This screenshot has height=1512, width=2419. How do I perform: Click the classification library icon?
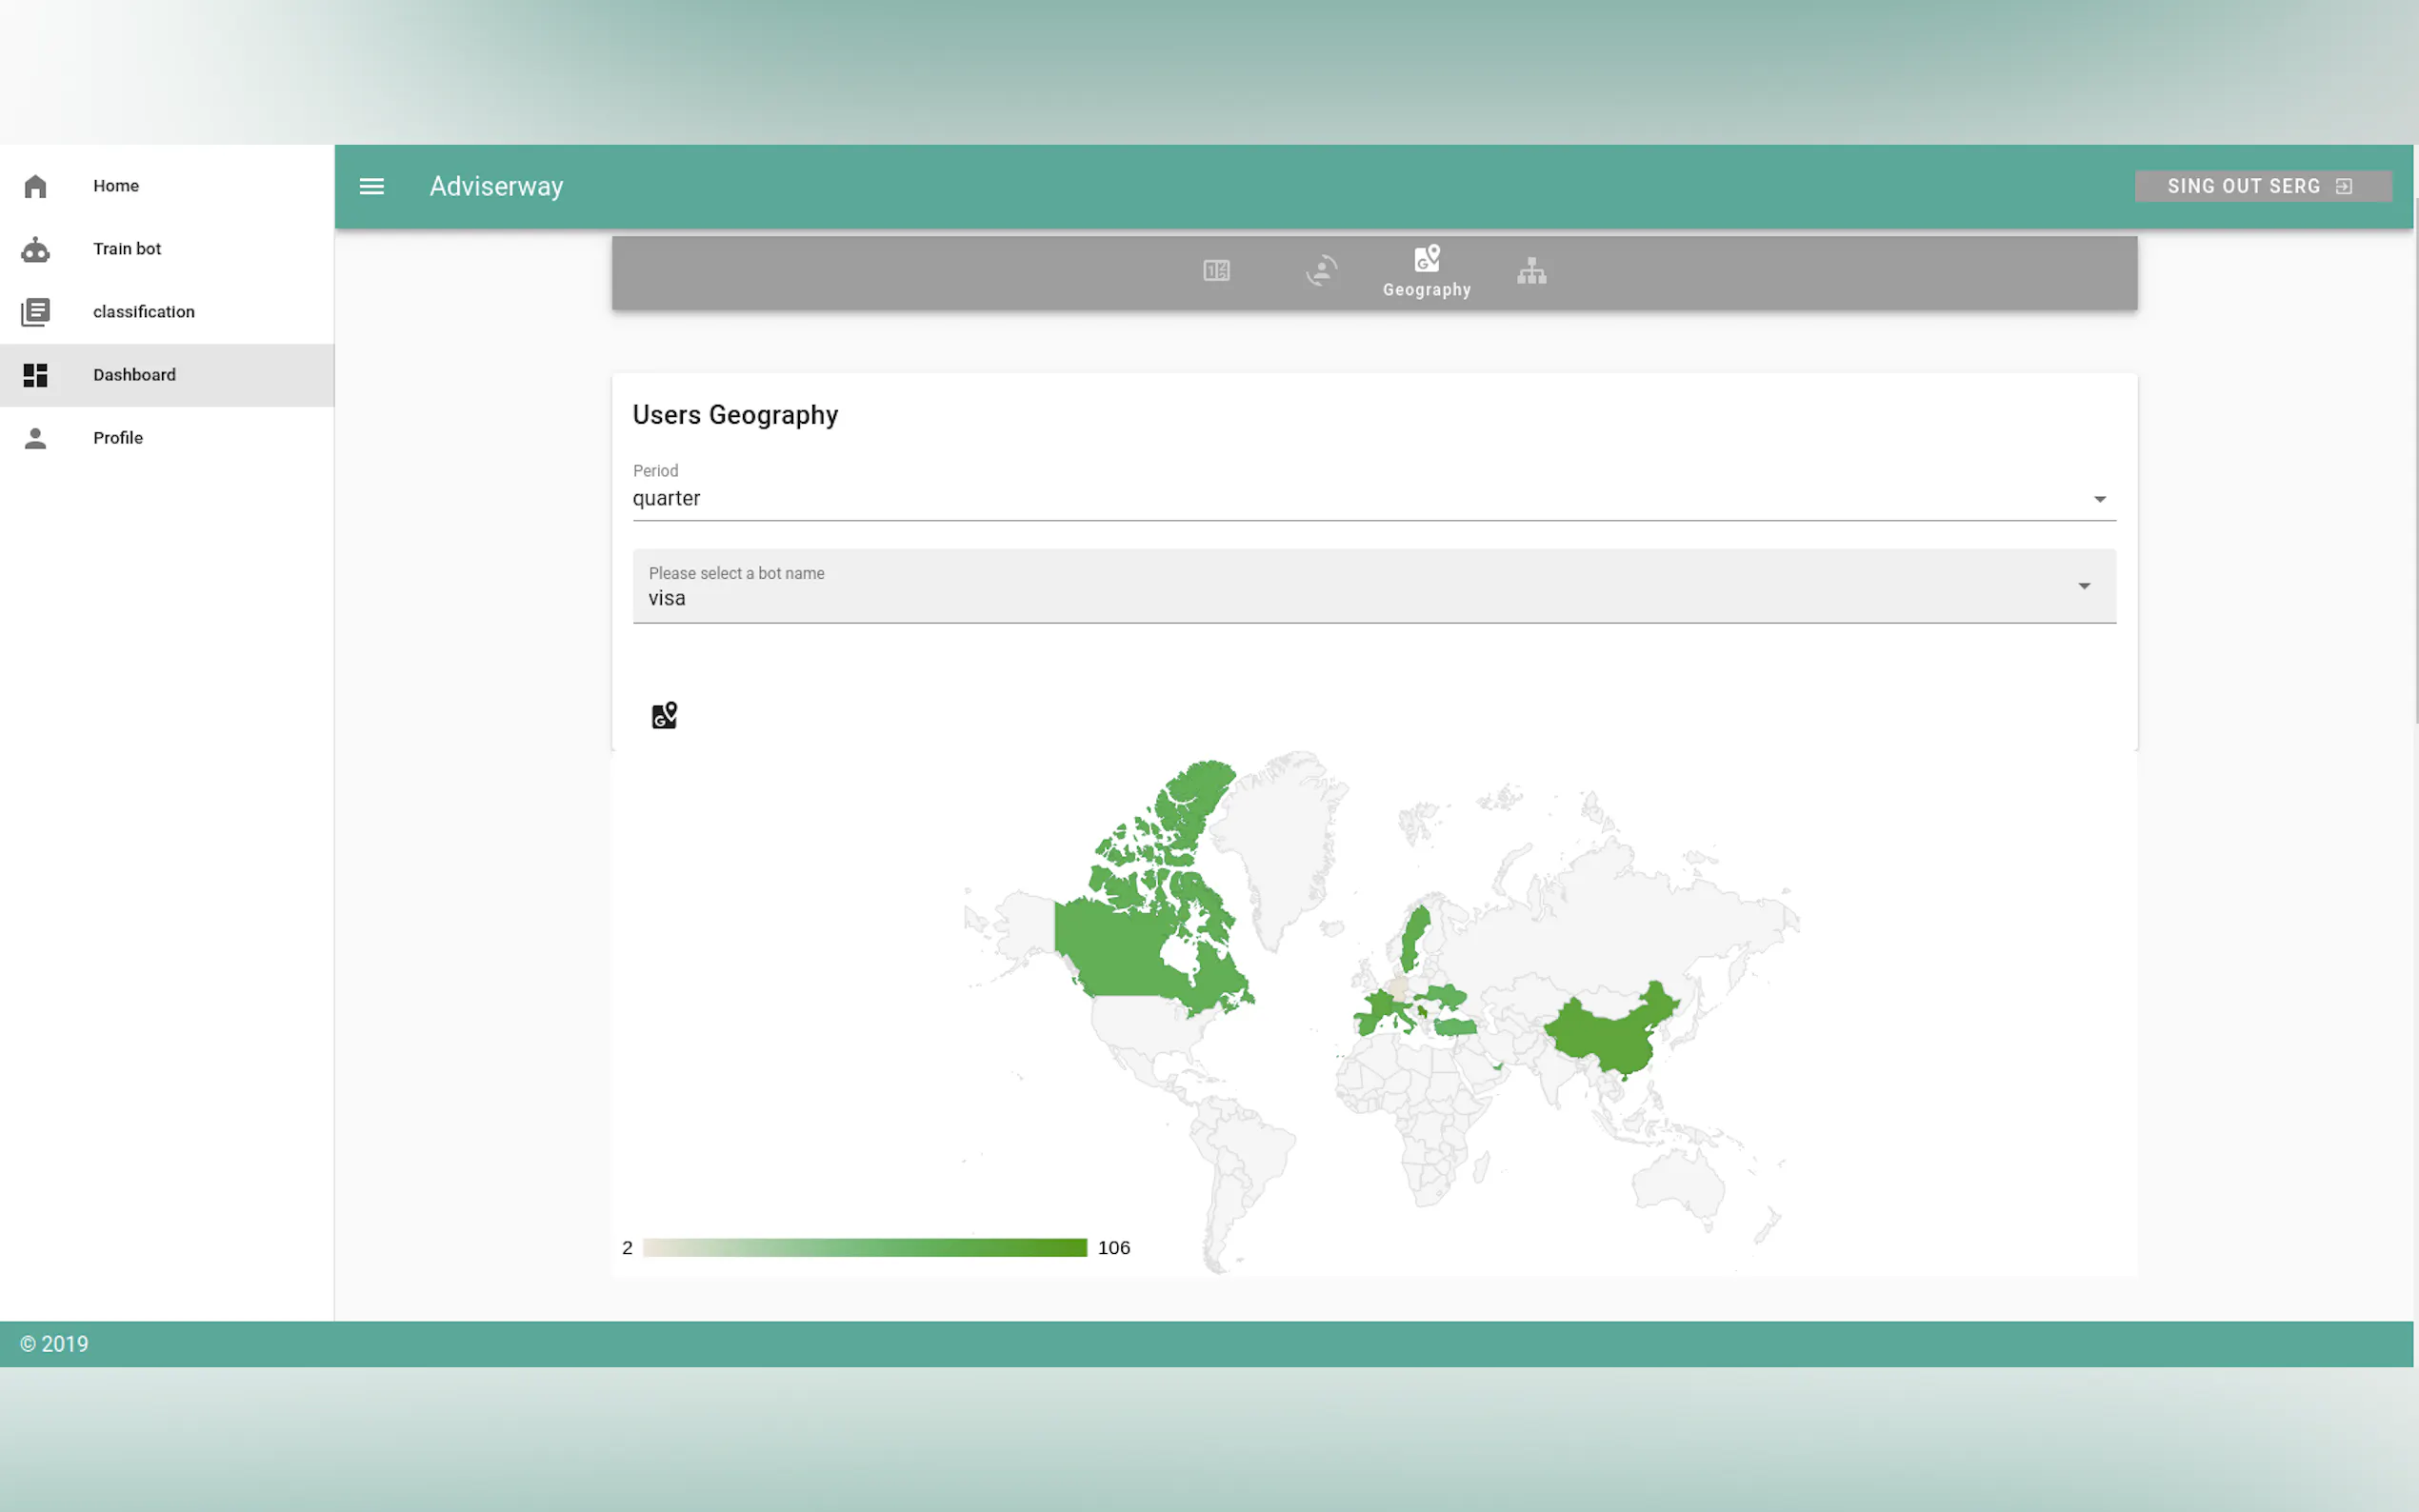click(x=35, y=312)
